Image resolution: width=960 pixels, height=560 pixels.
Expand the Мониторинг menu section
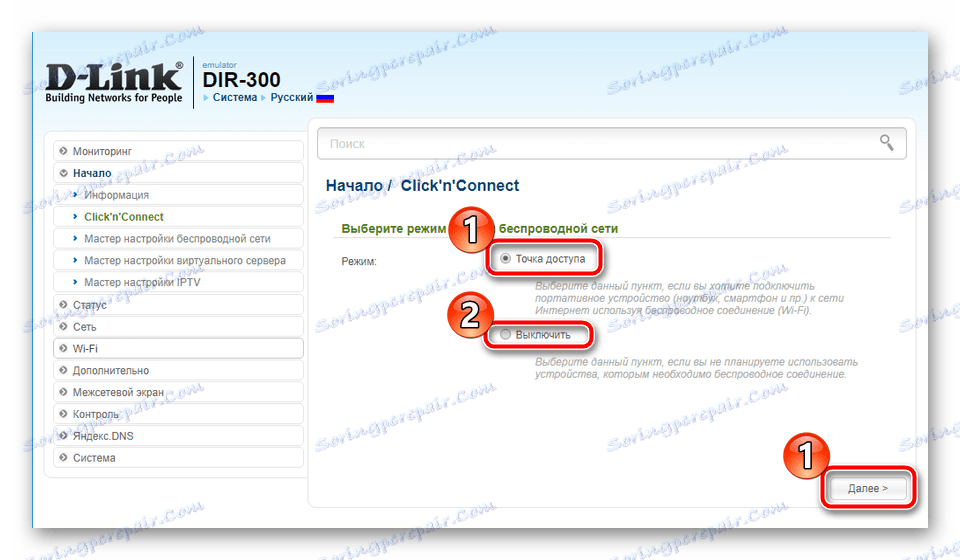[179, 151]
